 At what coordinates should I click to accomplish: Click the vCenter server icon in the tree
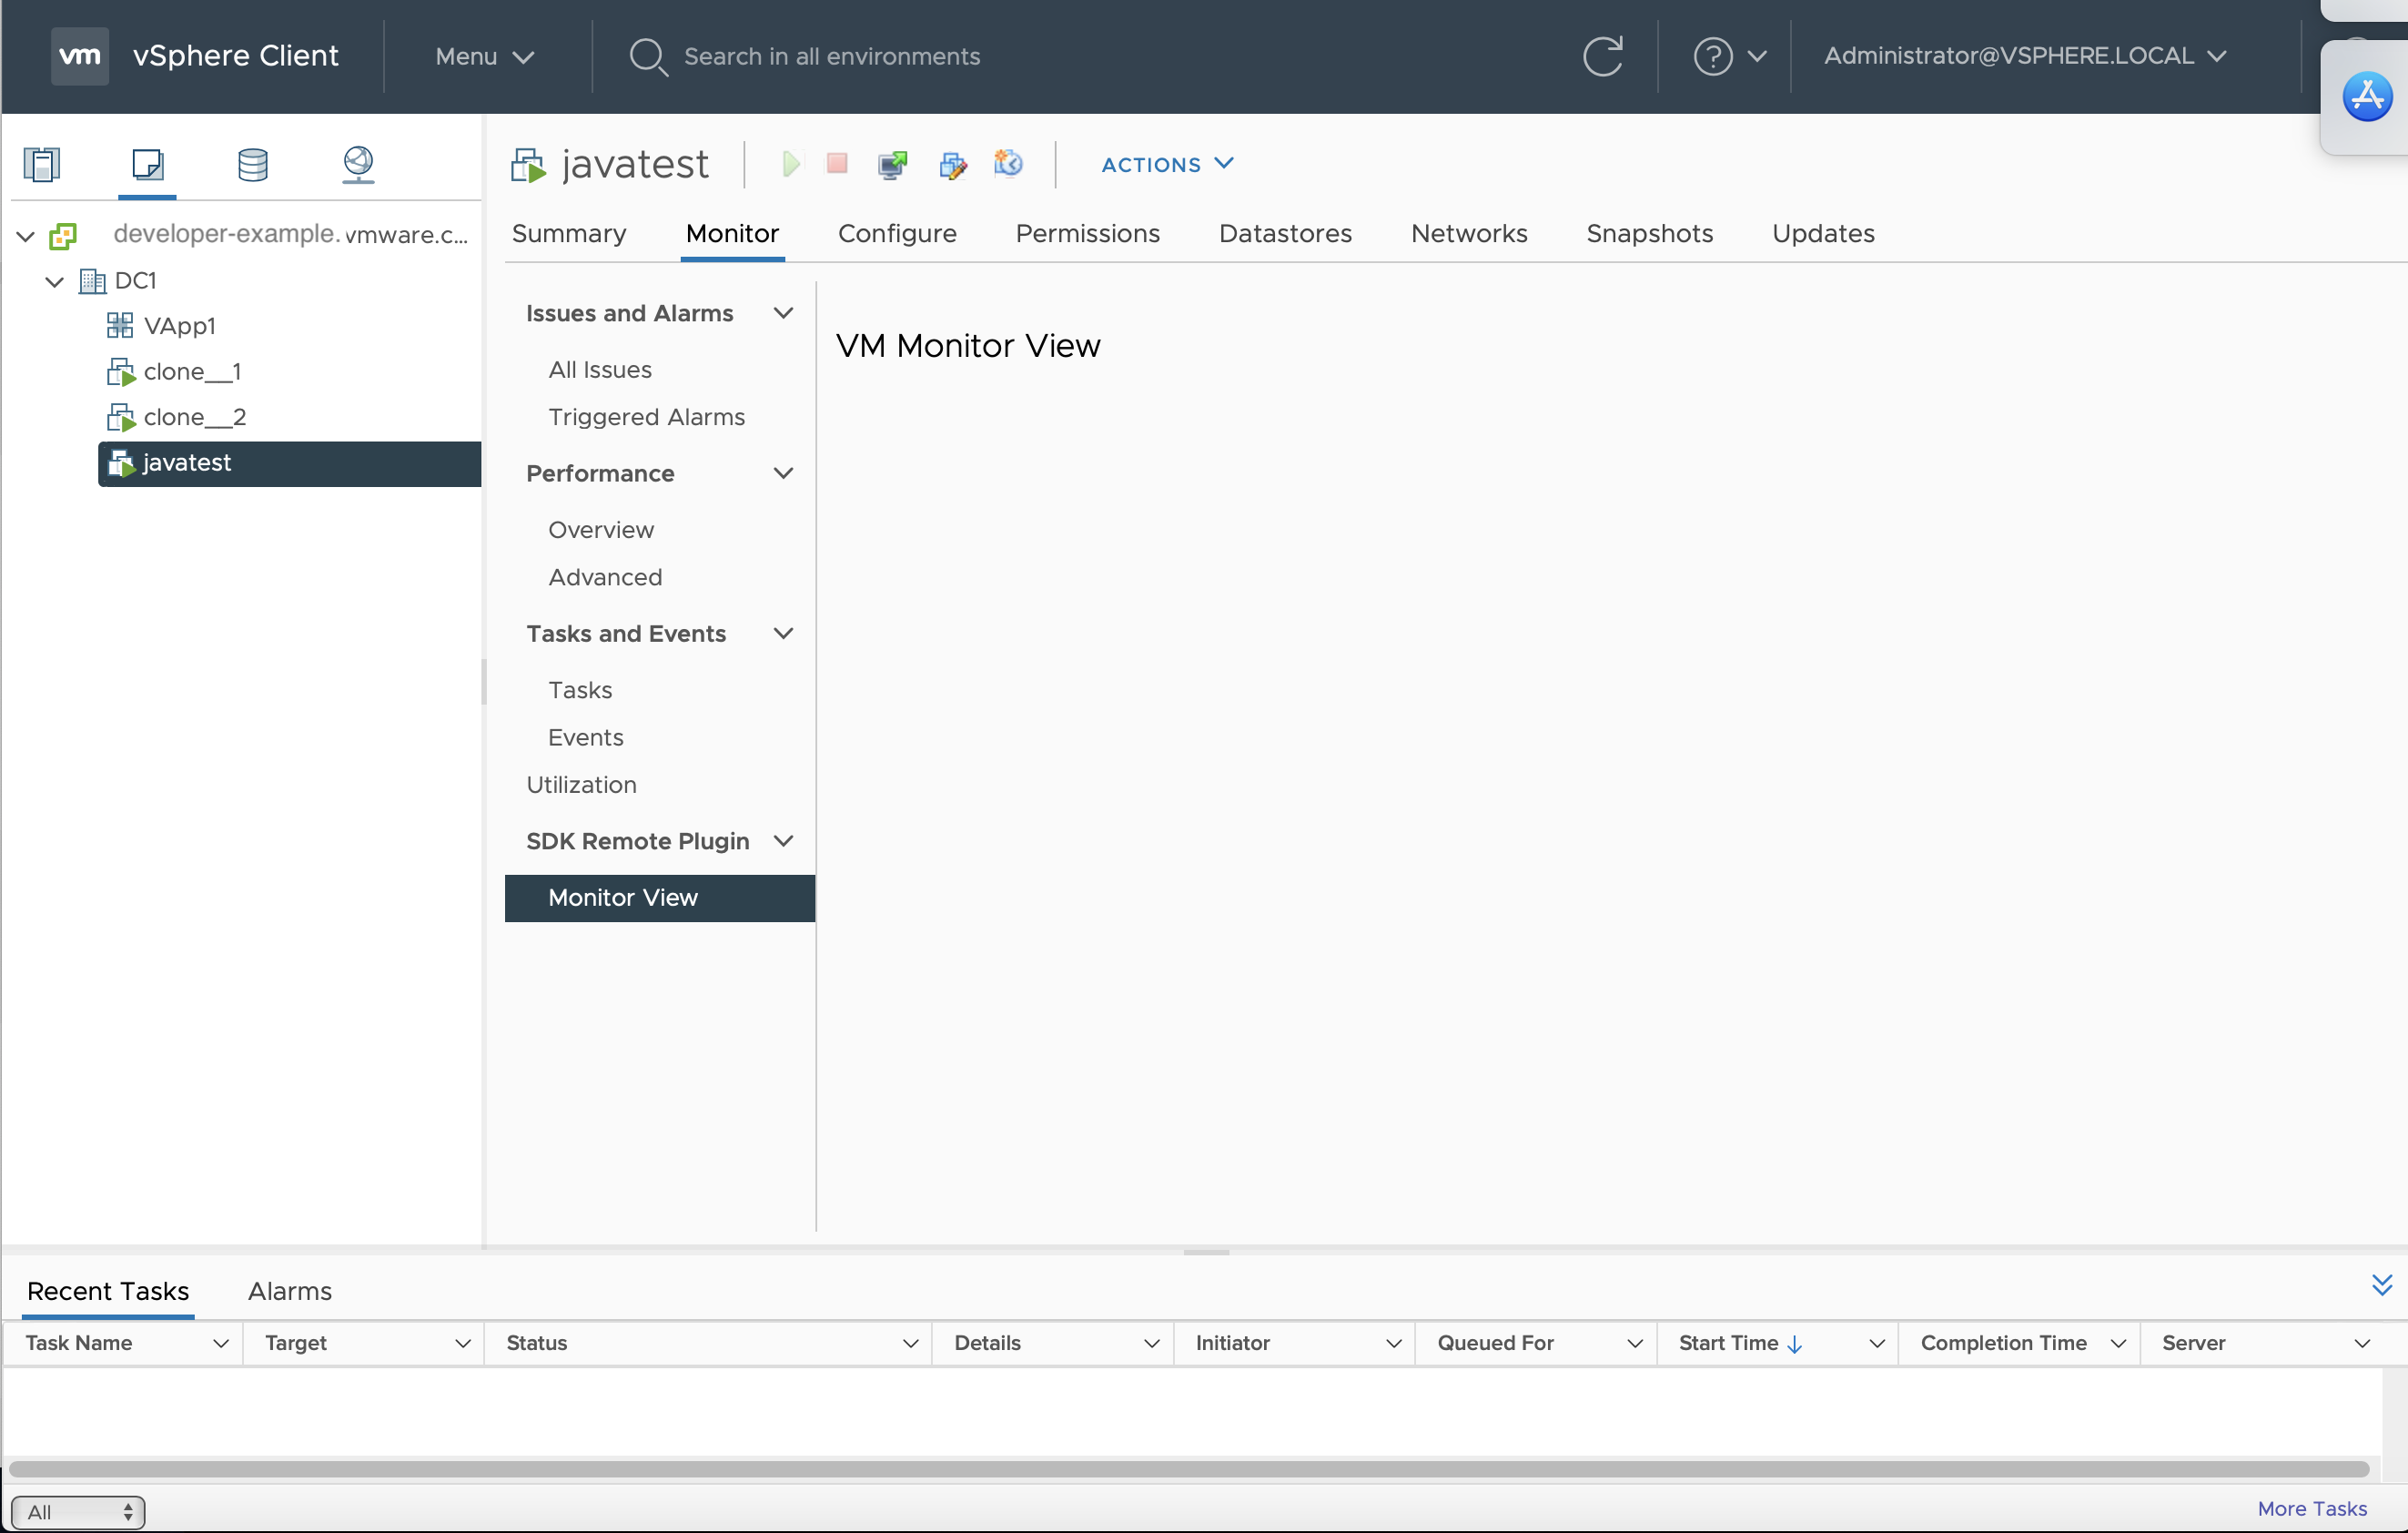pos(63,236)
